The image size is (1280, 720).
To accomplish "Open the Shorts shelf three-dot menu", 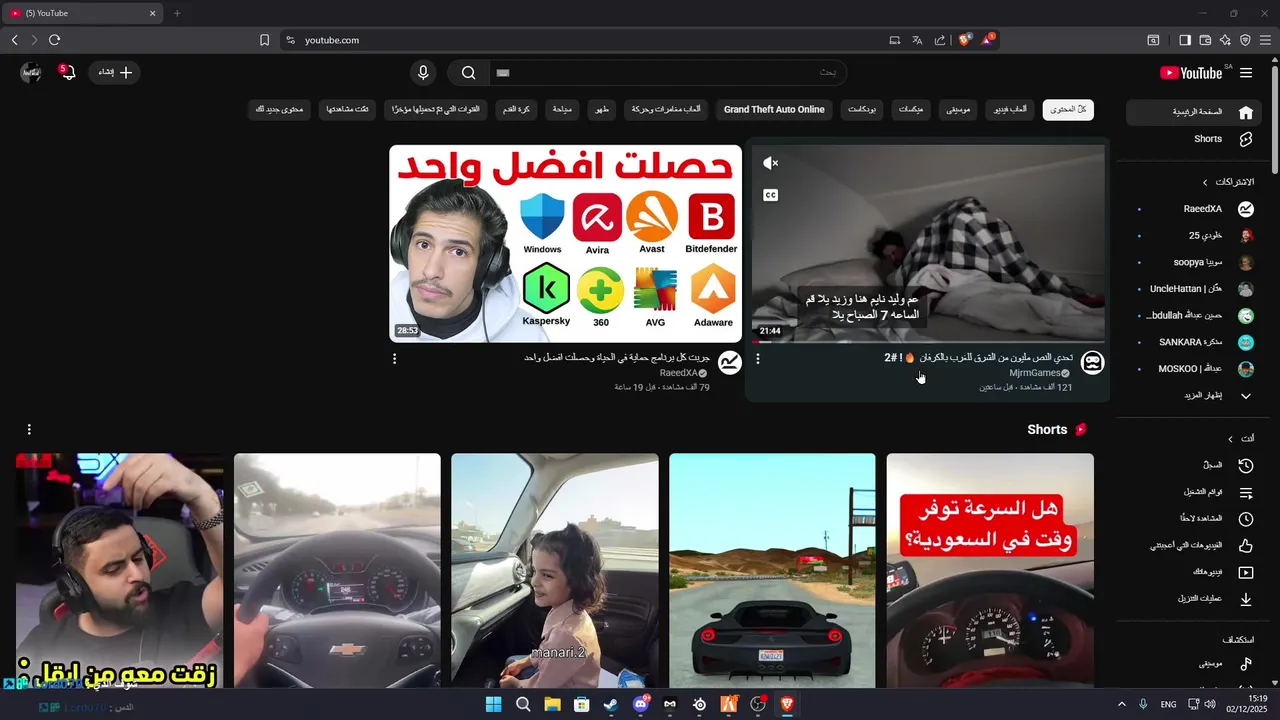I will pyautogui.click(x=29, y=429).
